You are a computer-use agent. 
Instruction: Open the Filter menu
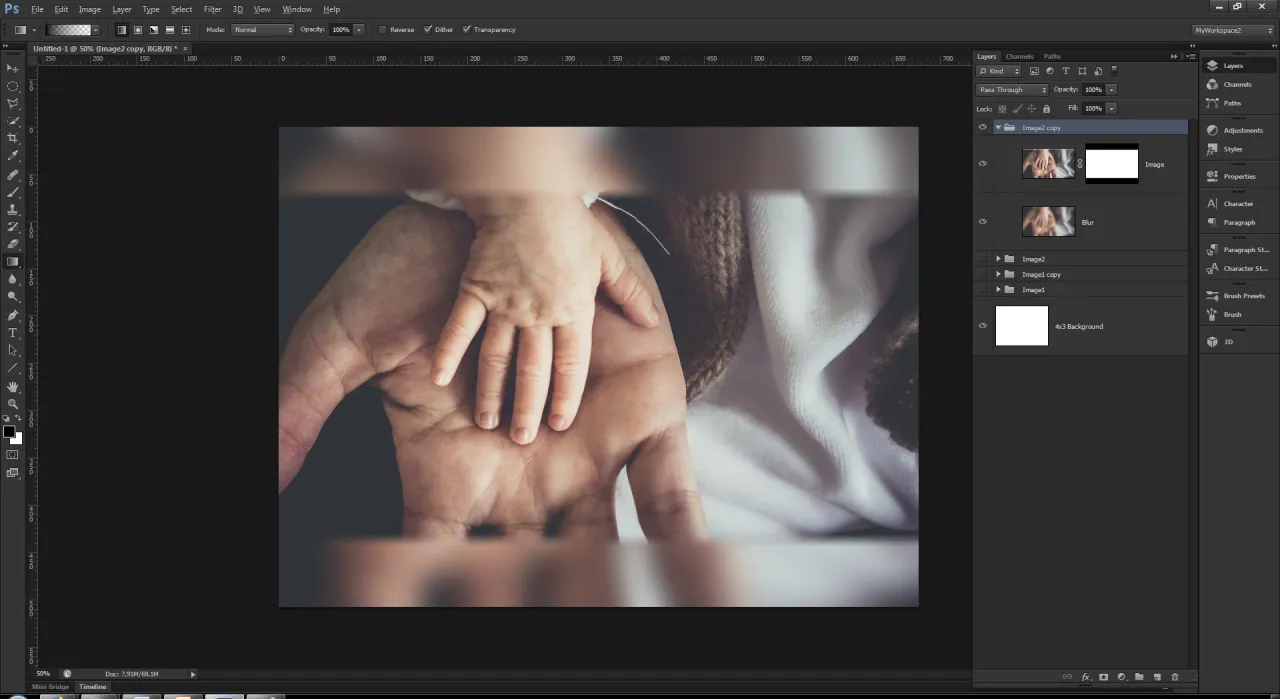tap(212, 9)
